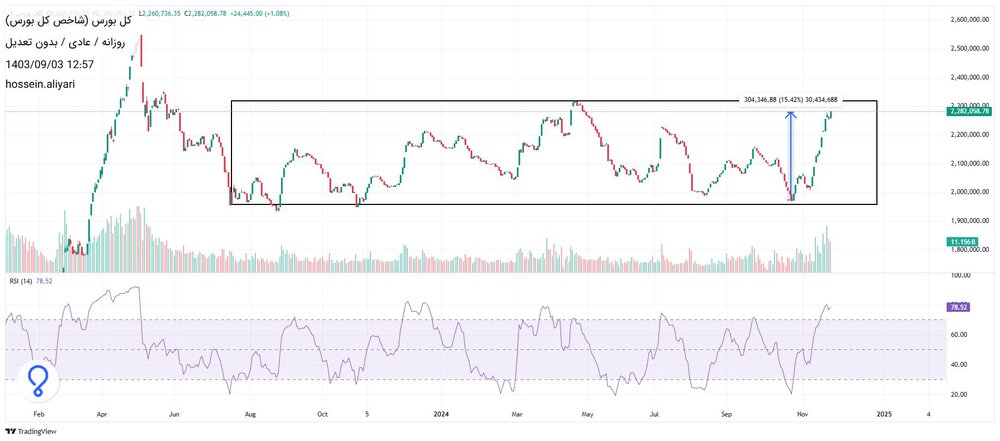Click the 2,600,000.00 price axis label
Image resolution: width=1000 pixels, height=441 pixels.
(x=965, y=19)
